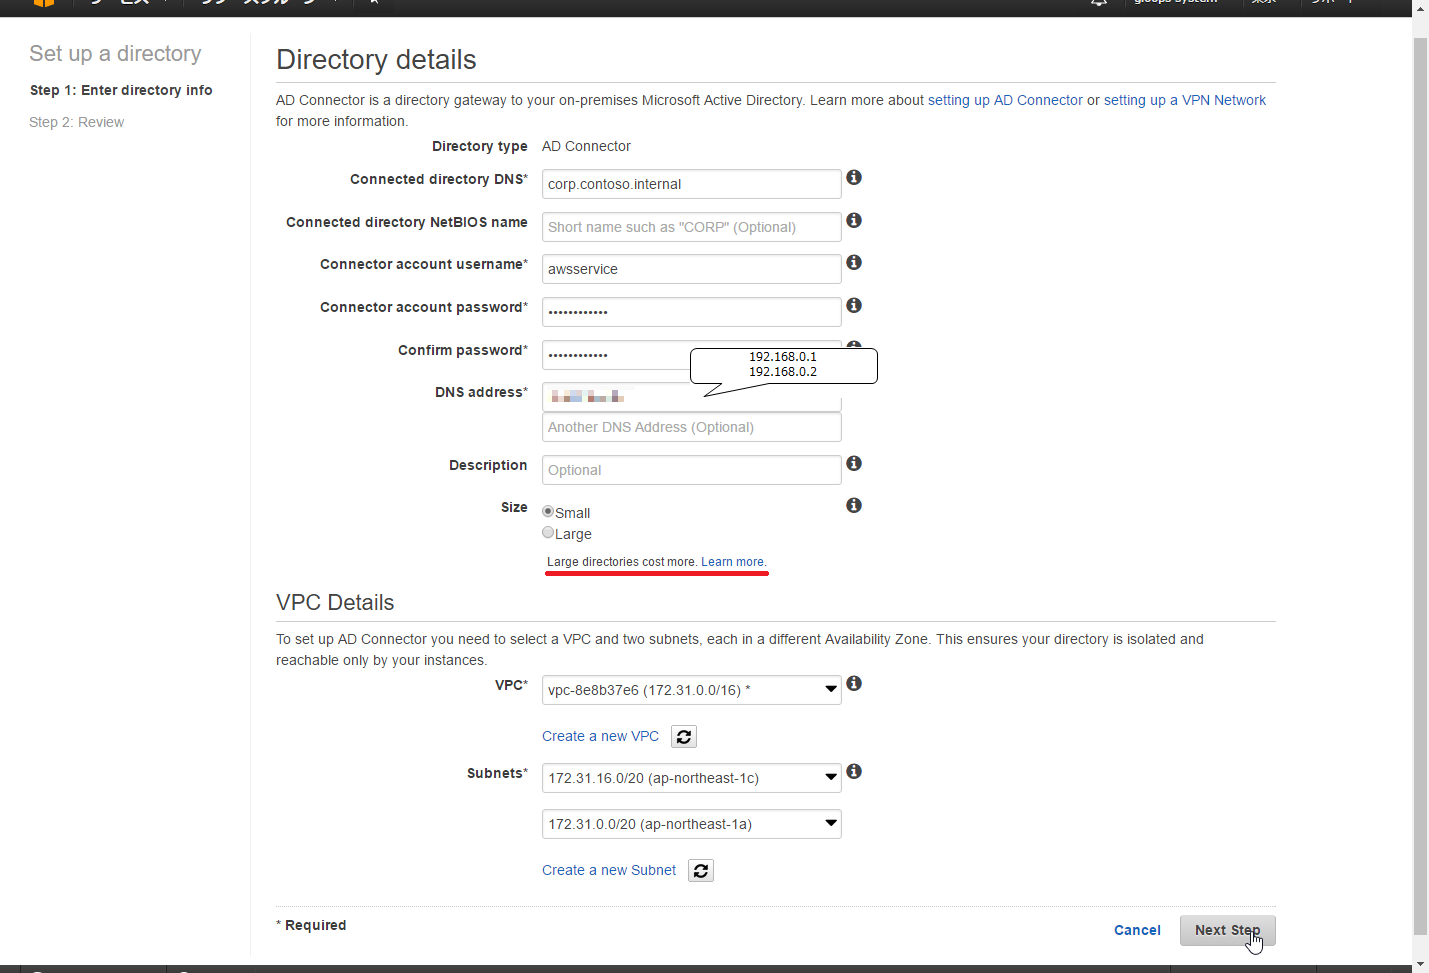1429x973 pixels.
Task: Click info icon beside VPC dropdown
Action: tap(854, 683)
